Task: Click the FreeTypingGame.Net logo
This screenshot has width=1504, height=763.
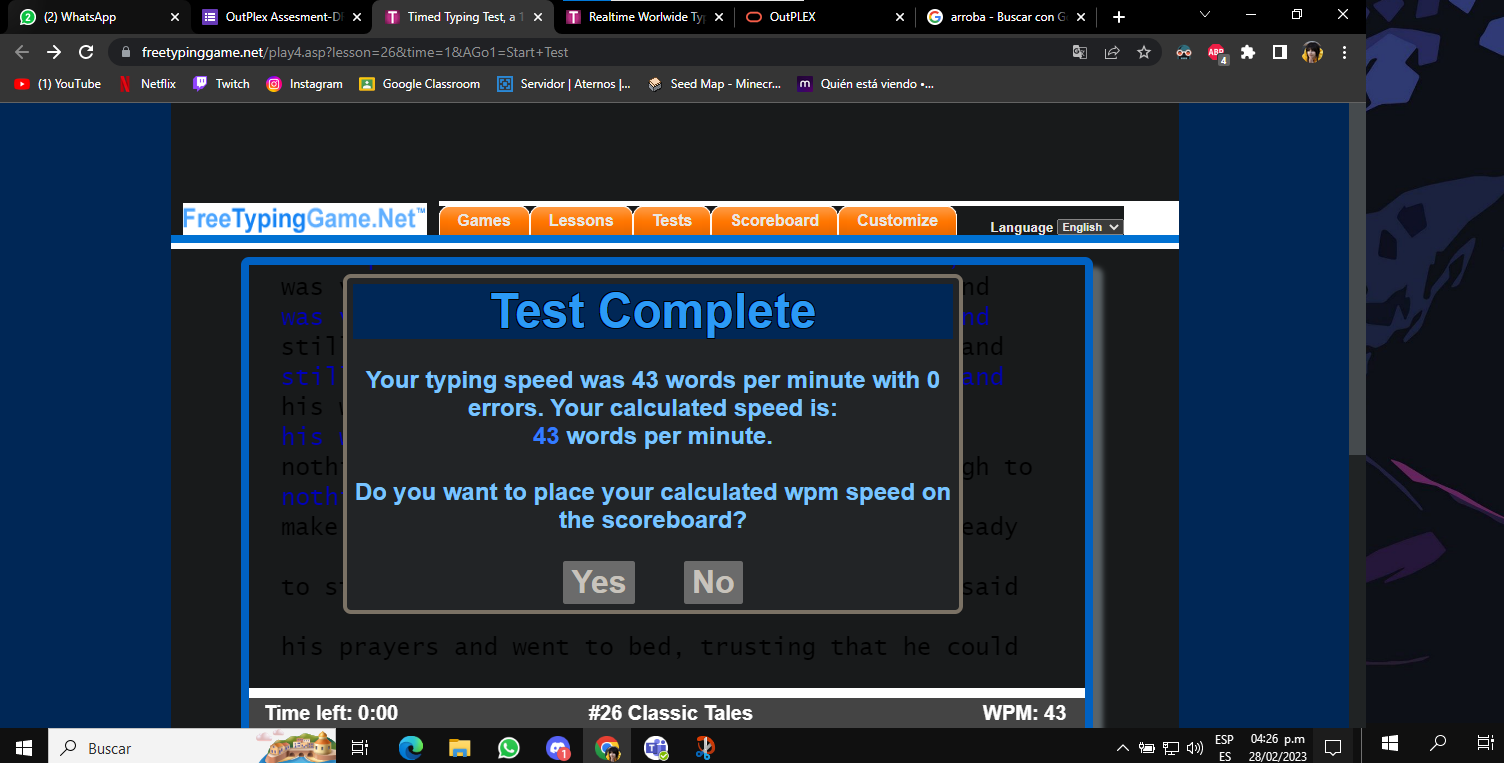Action: [x=305, y=220]
